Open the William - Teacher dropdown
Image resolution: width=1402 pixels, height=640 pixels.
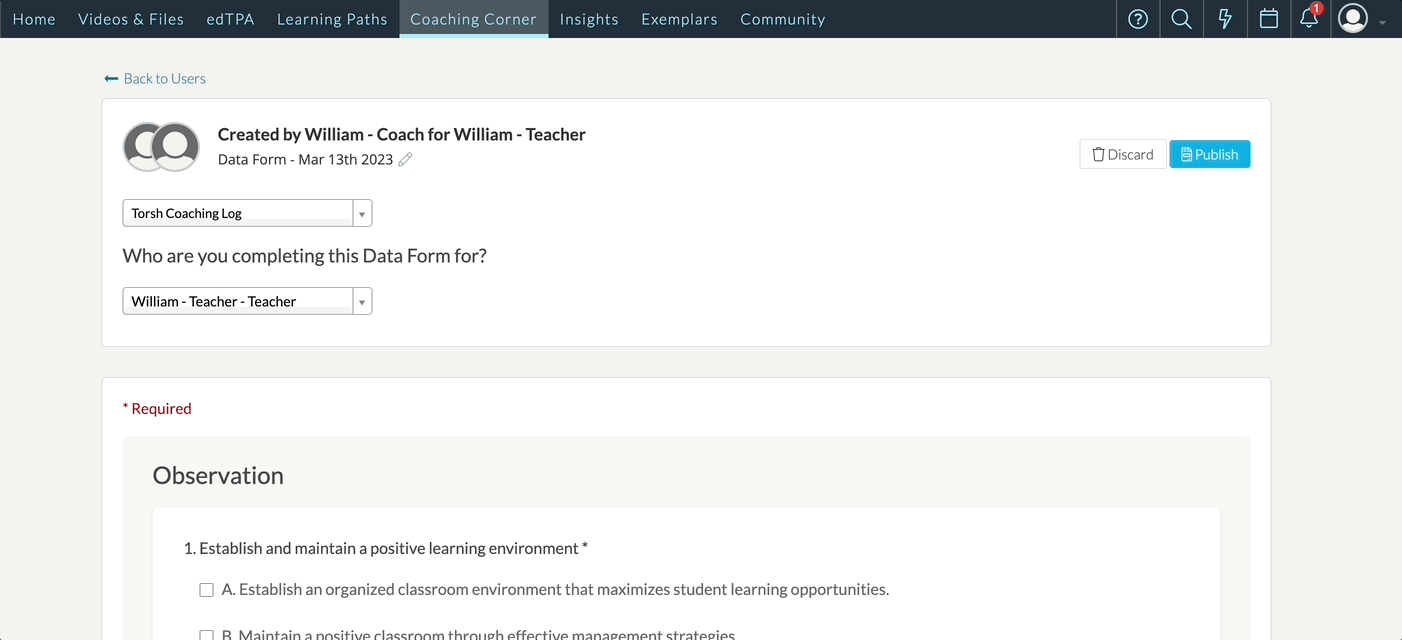point(361,301)
